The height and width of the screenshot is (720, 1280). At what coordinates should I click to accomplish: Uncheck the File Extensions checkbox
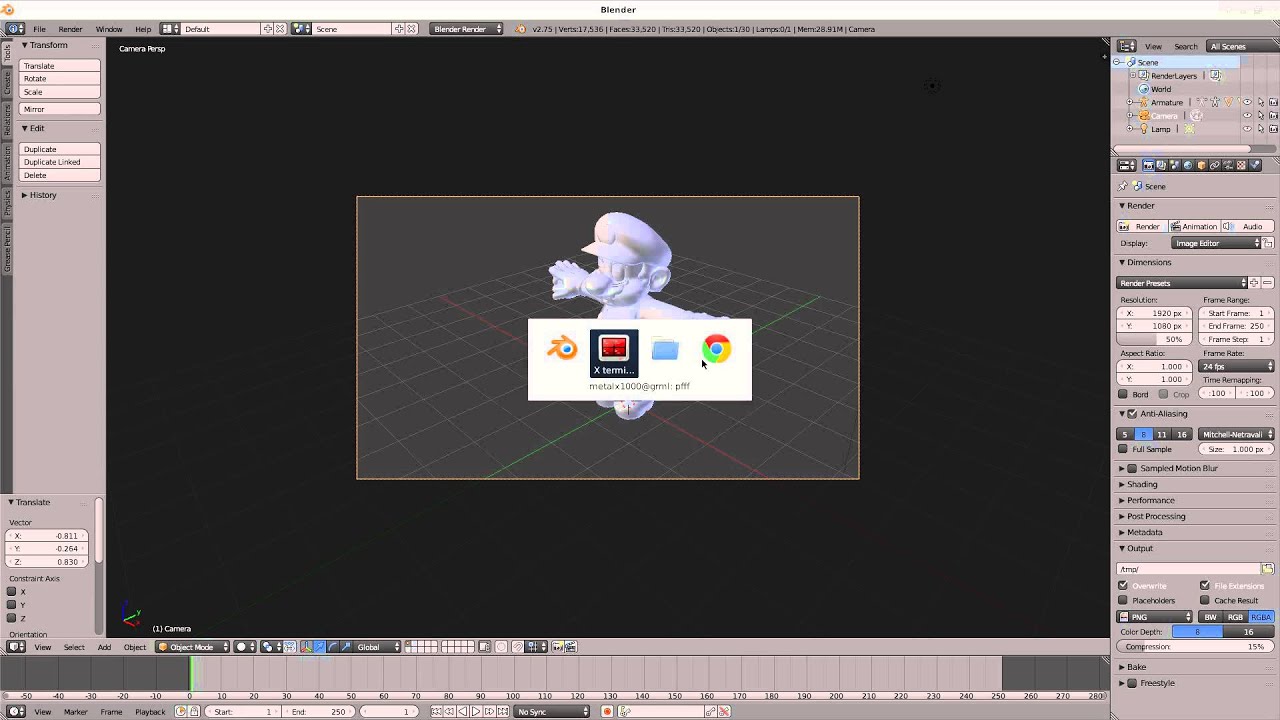pos(1205,586)
